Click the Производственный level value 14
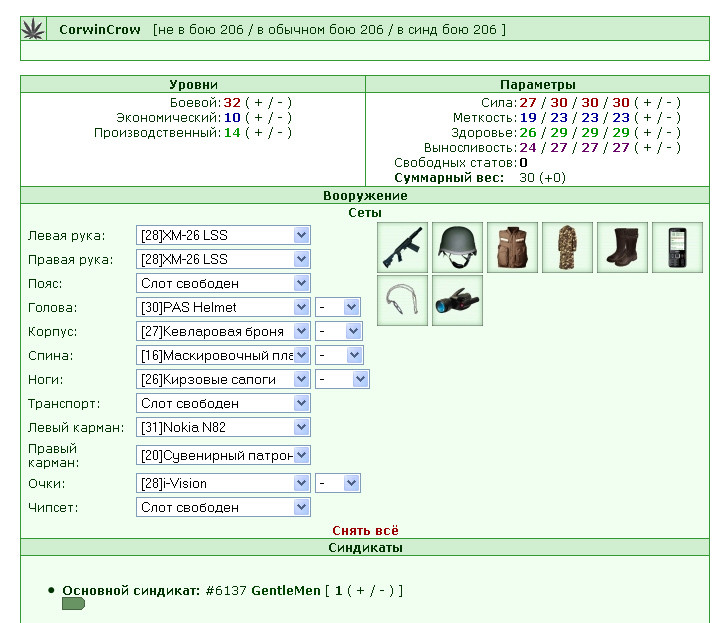The height and width of the screenshot is (623, 727). 232,133
